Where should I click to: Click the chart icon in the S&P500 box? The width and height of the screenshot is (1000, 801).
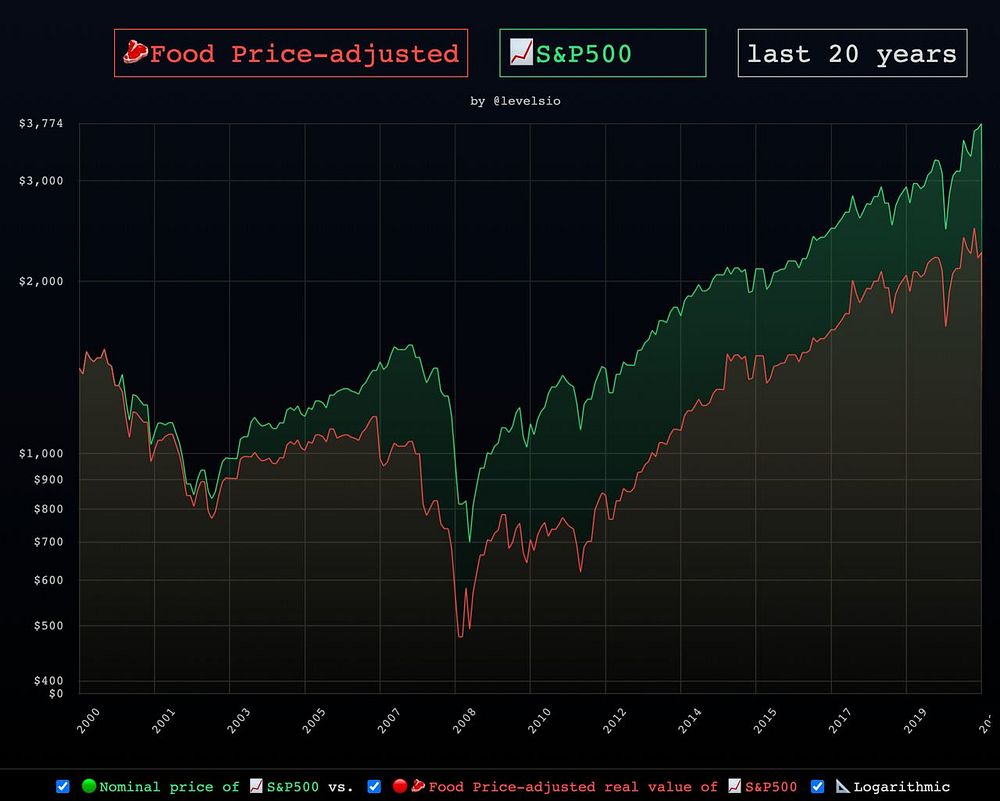coord(521,52)
